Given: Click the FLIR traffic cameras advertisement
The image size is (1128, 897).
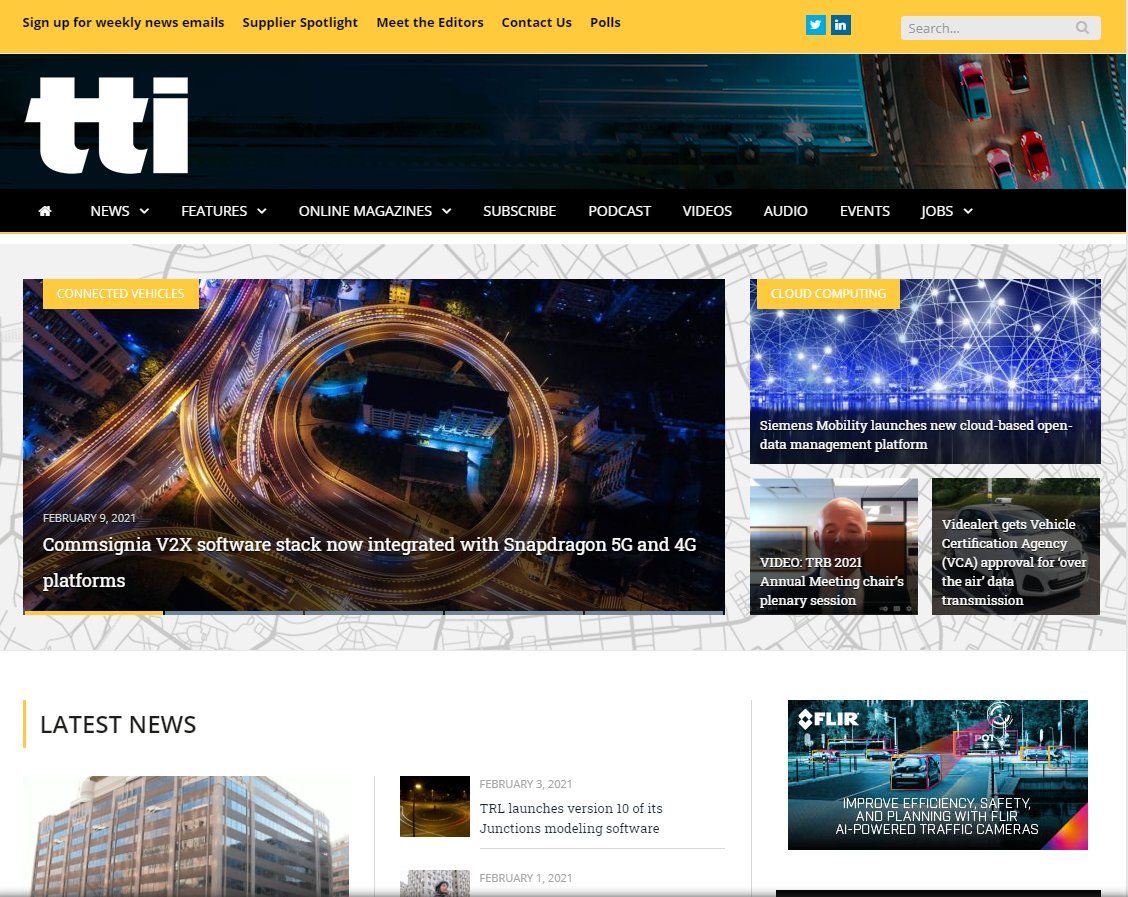Looking at the screenshot, I should [x=937, y=775].
